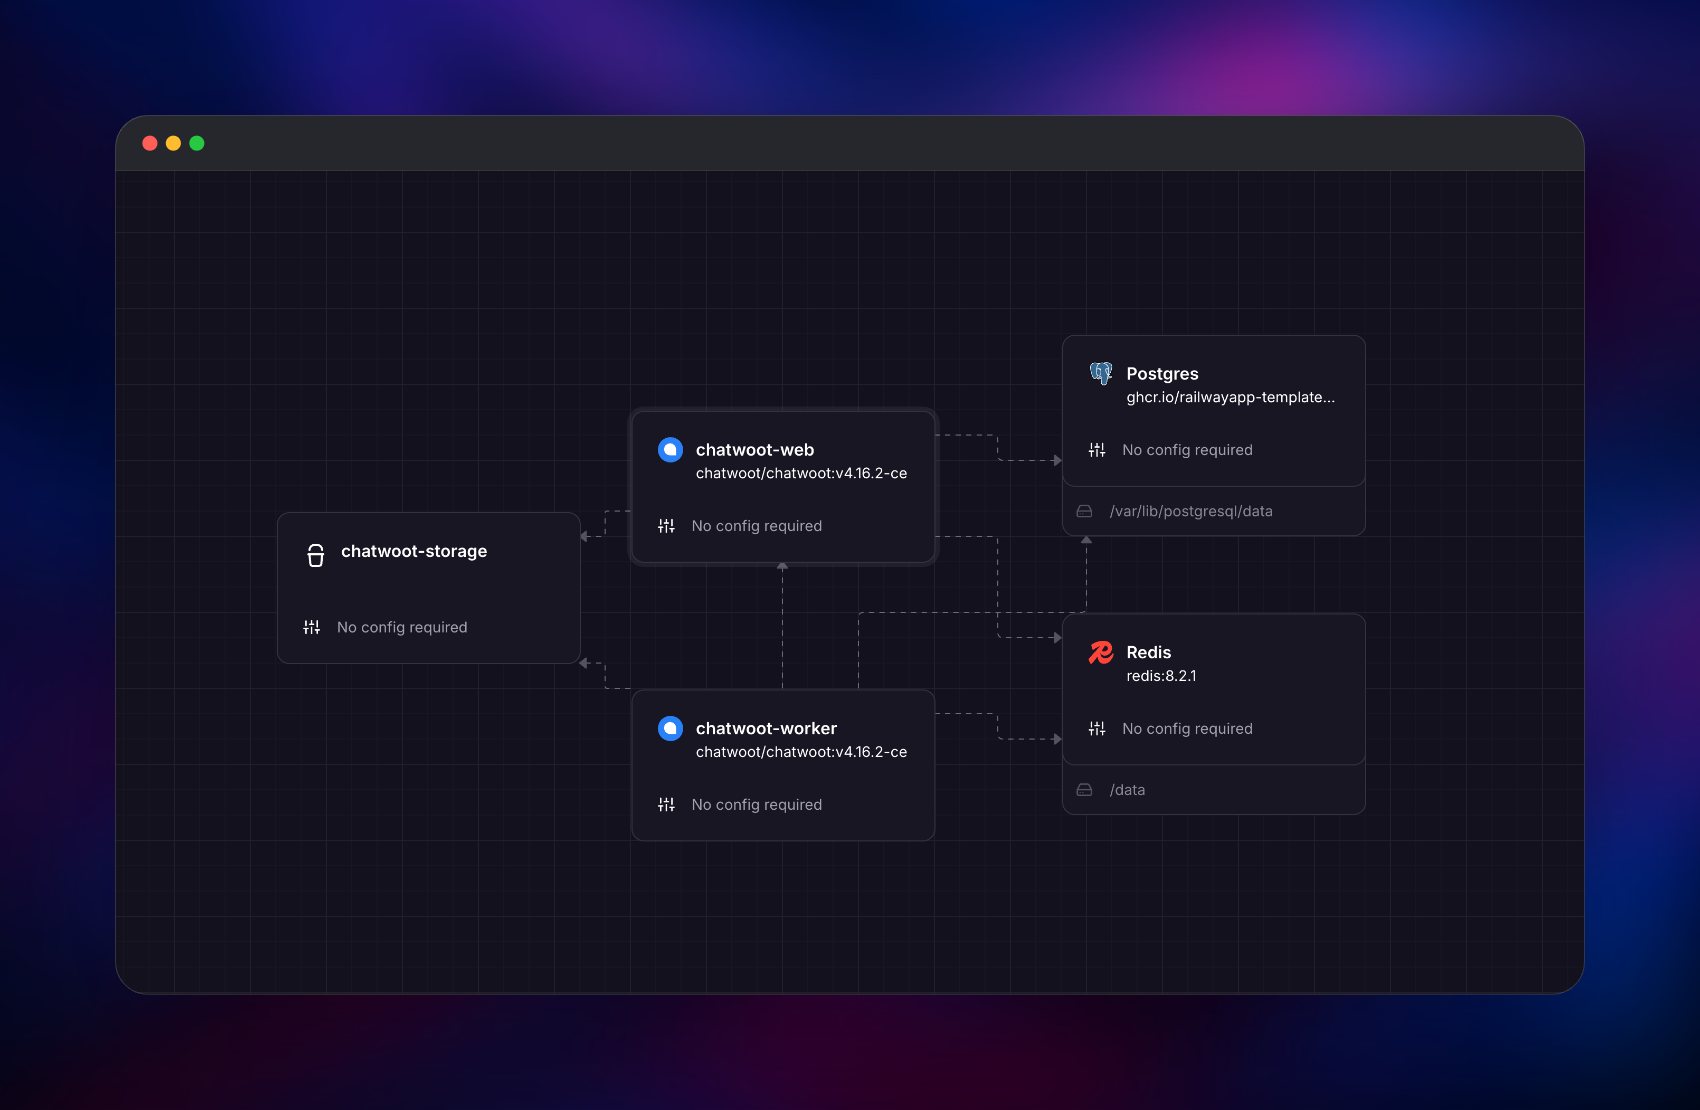Image resolution: width=1700 pixels, height=1110 pixels.
Task: Click 'No config required' on Redis
Action: click(x=1187, y=729)
